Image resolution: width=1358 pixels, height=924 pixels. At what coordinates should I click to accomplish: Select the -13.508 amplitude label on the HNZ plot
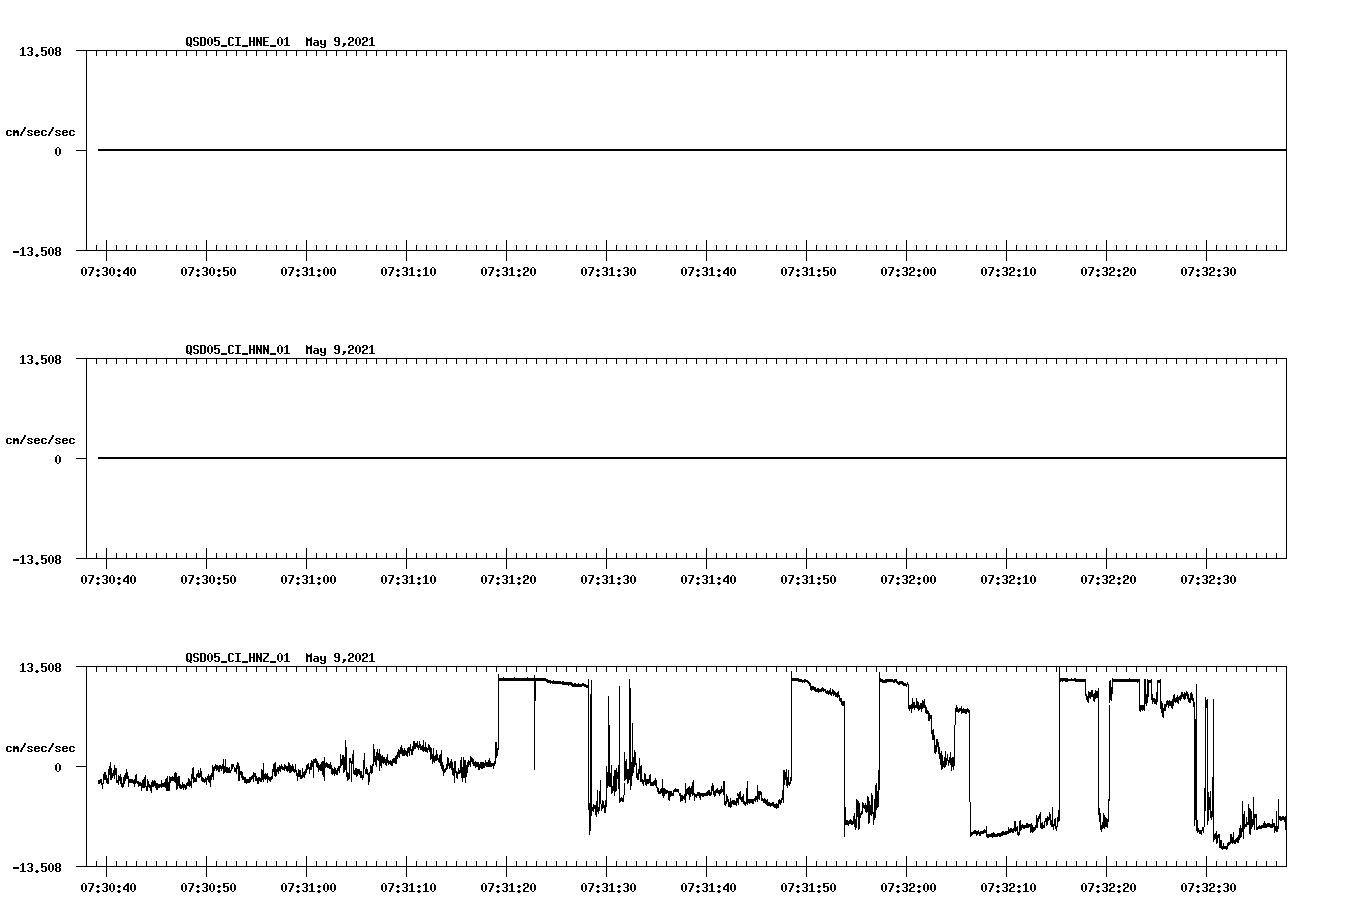pyautogui.click(x=35, y=869)
